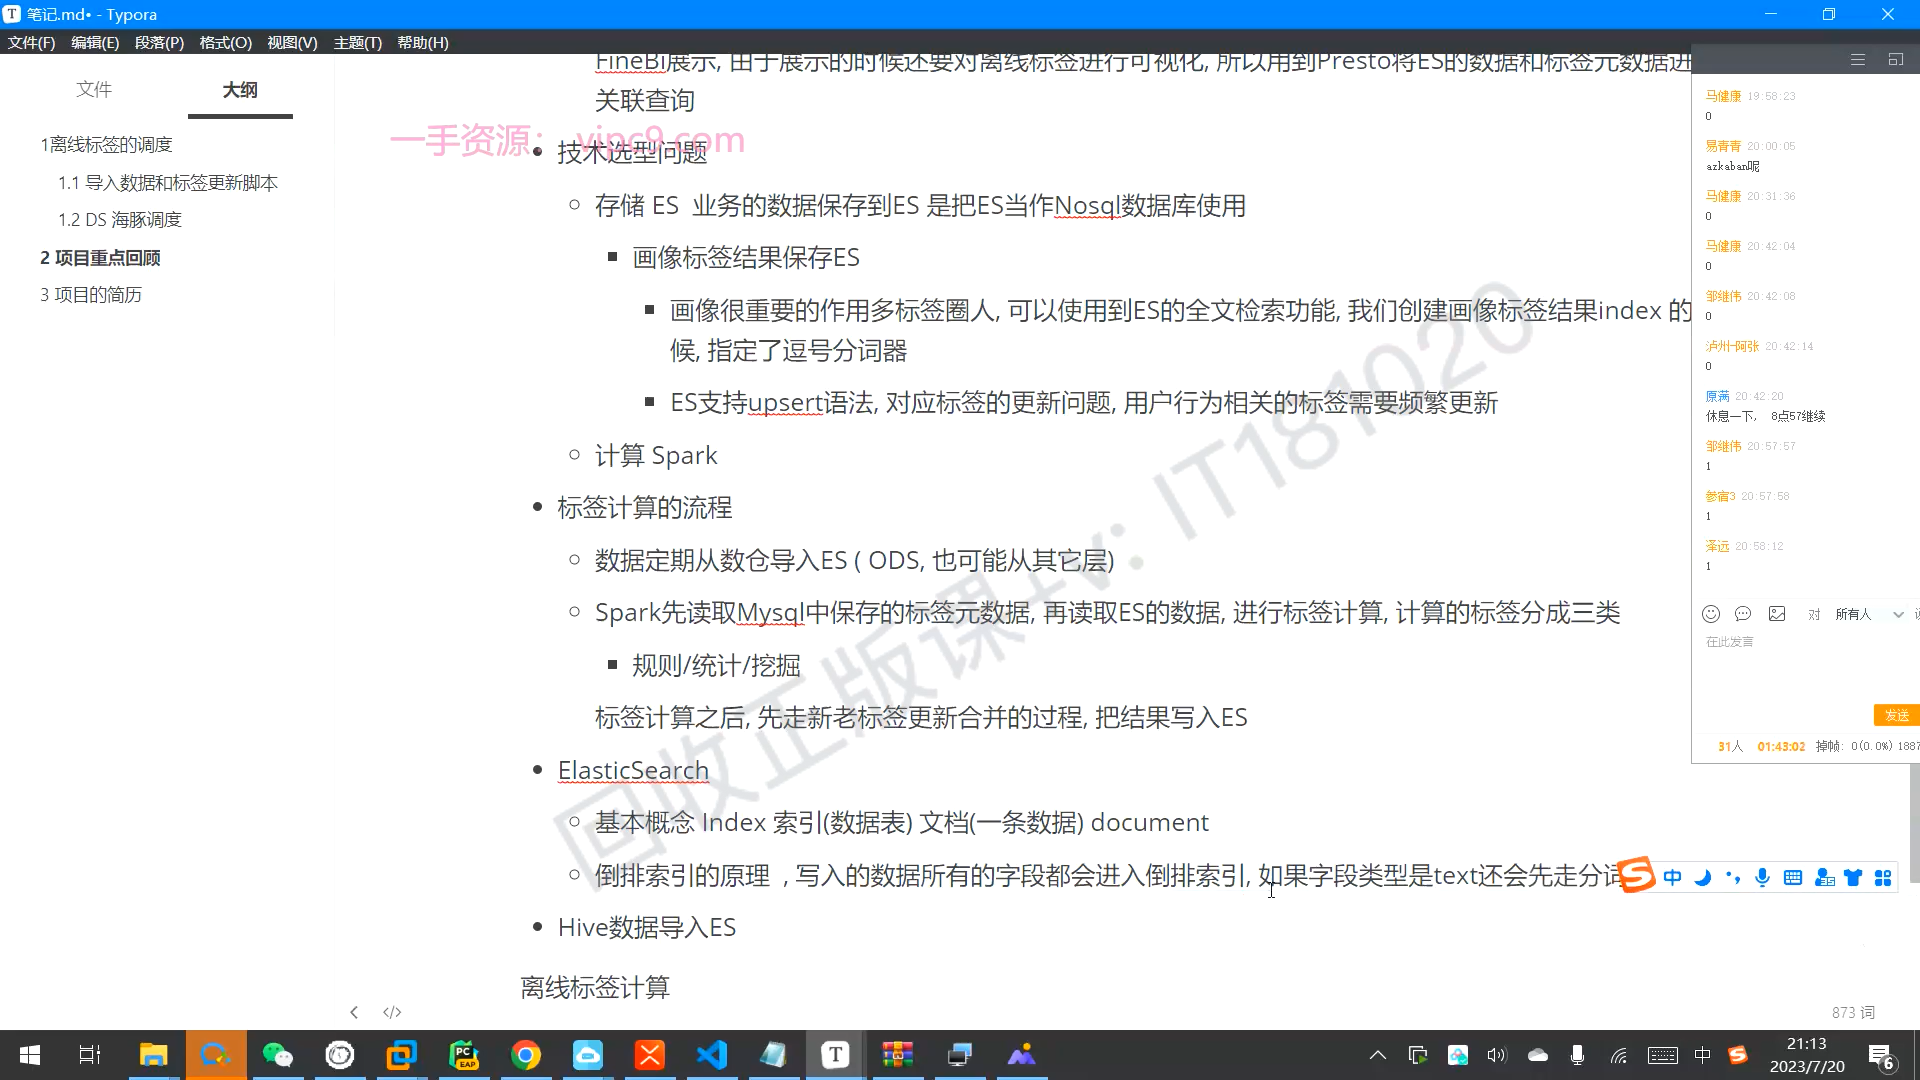
Task: Open the 段落(P) menu
Action: [x=159, y=42]
